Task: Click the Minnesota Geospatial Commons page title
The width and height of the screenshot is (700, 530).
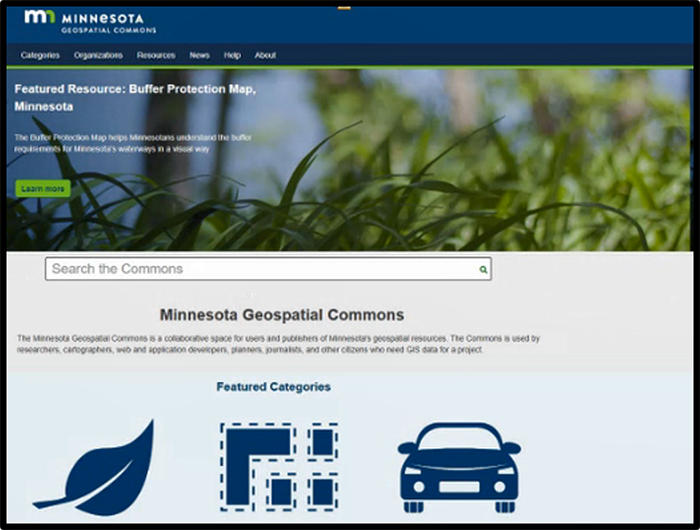Action: click(x=282, y=315)
